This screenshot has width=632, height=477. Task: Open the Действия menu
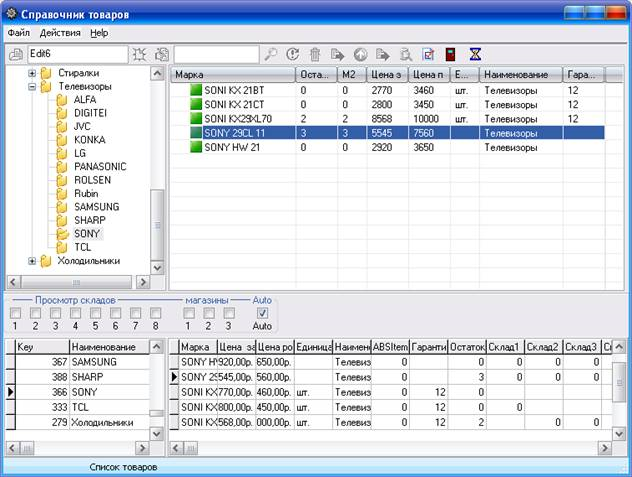60,33
